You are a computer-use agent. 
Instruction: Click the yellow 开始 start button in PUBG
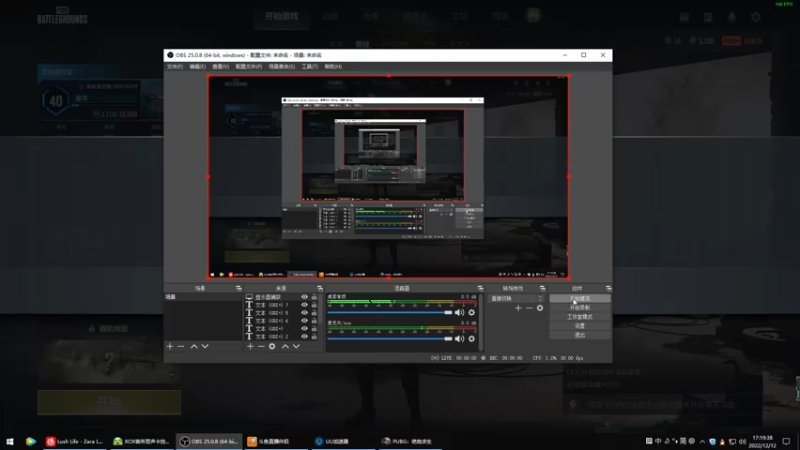click(x=109, y=402)
